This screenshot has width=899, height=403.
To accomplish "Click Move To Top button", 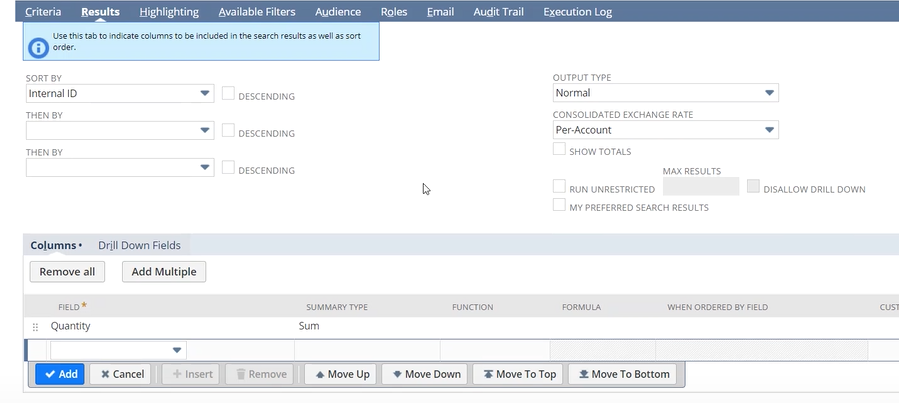I will (518, 374).
